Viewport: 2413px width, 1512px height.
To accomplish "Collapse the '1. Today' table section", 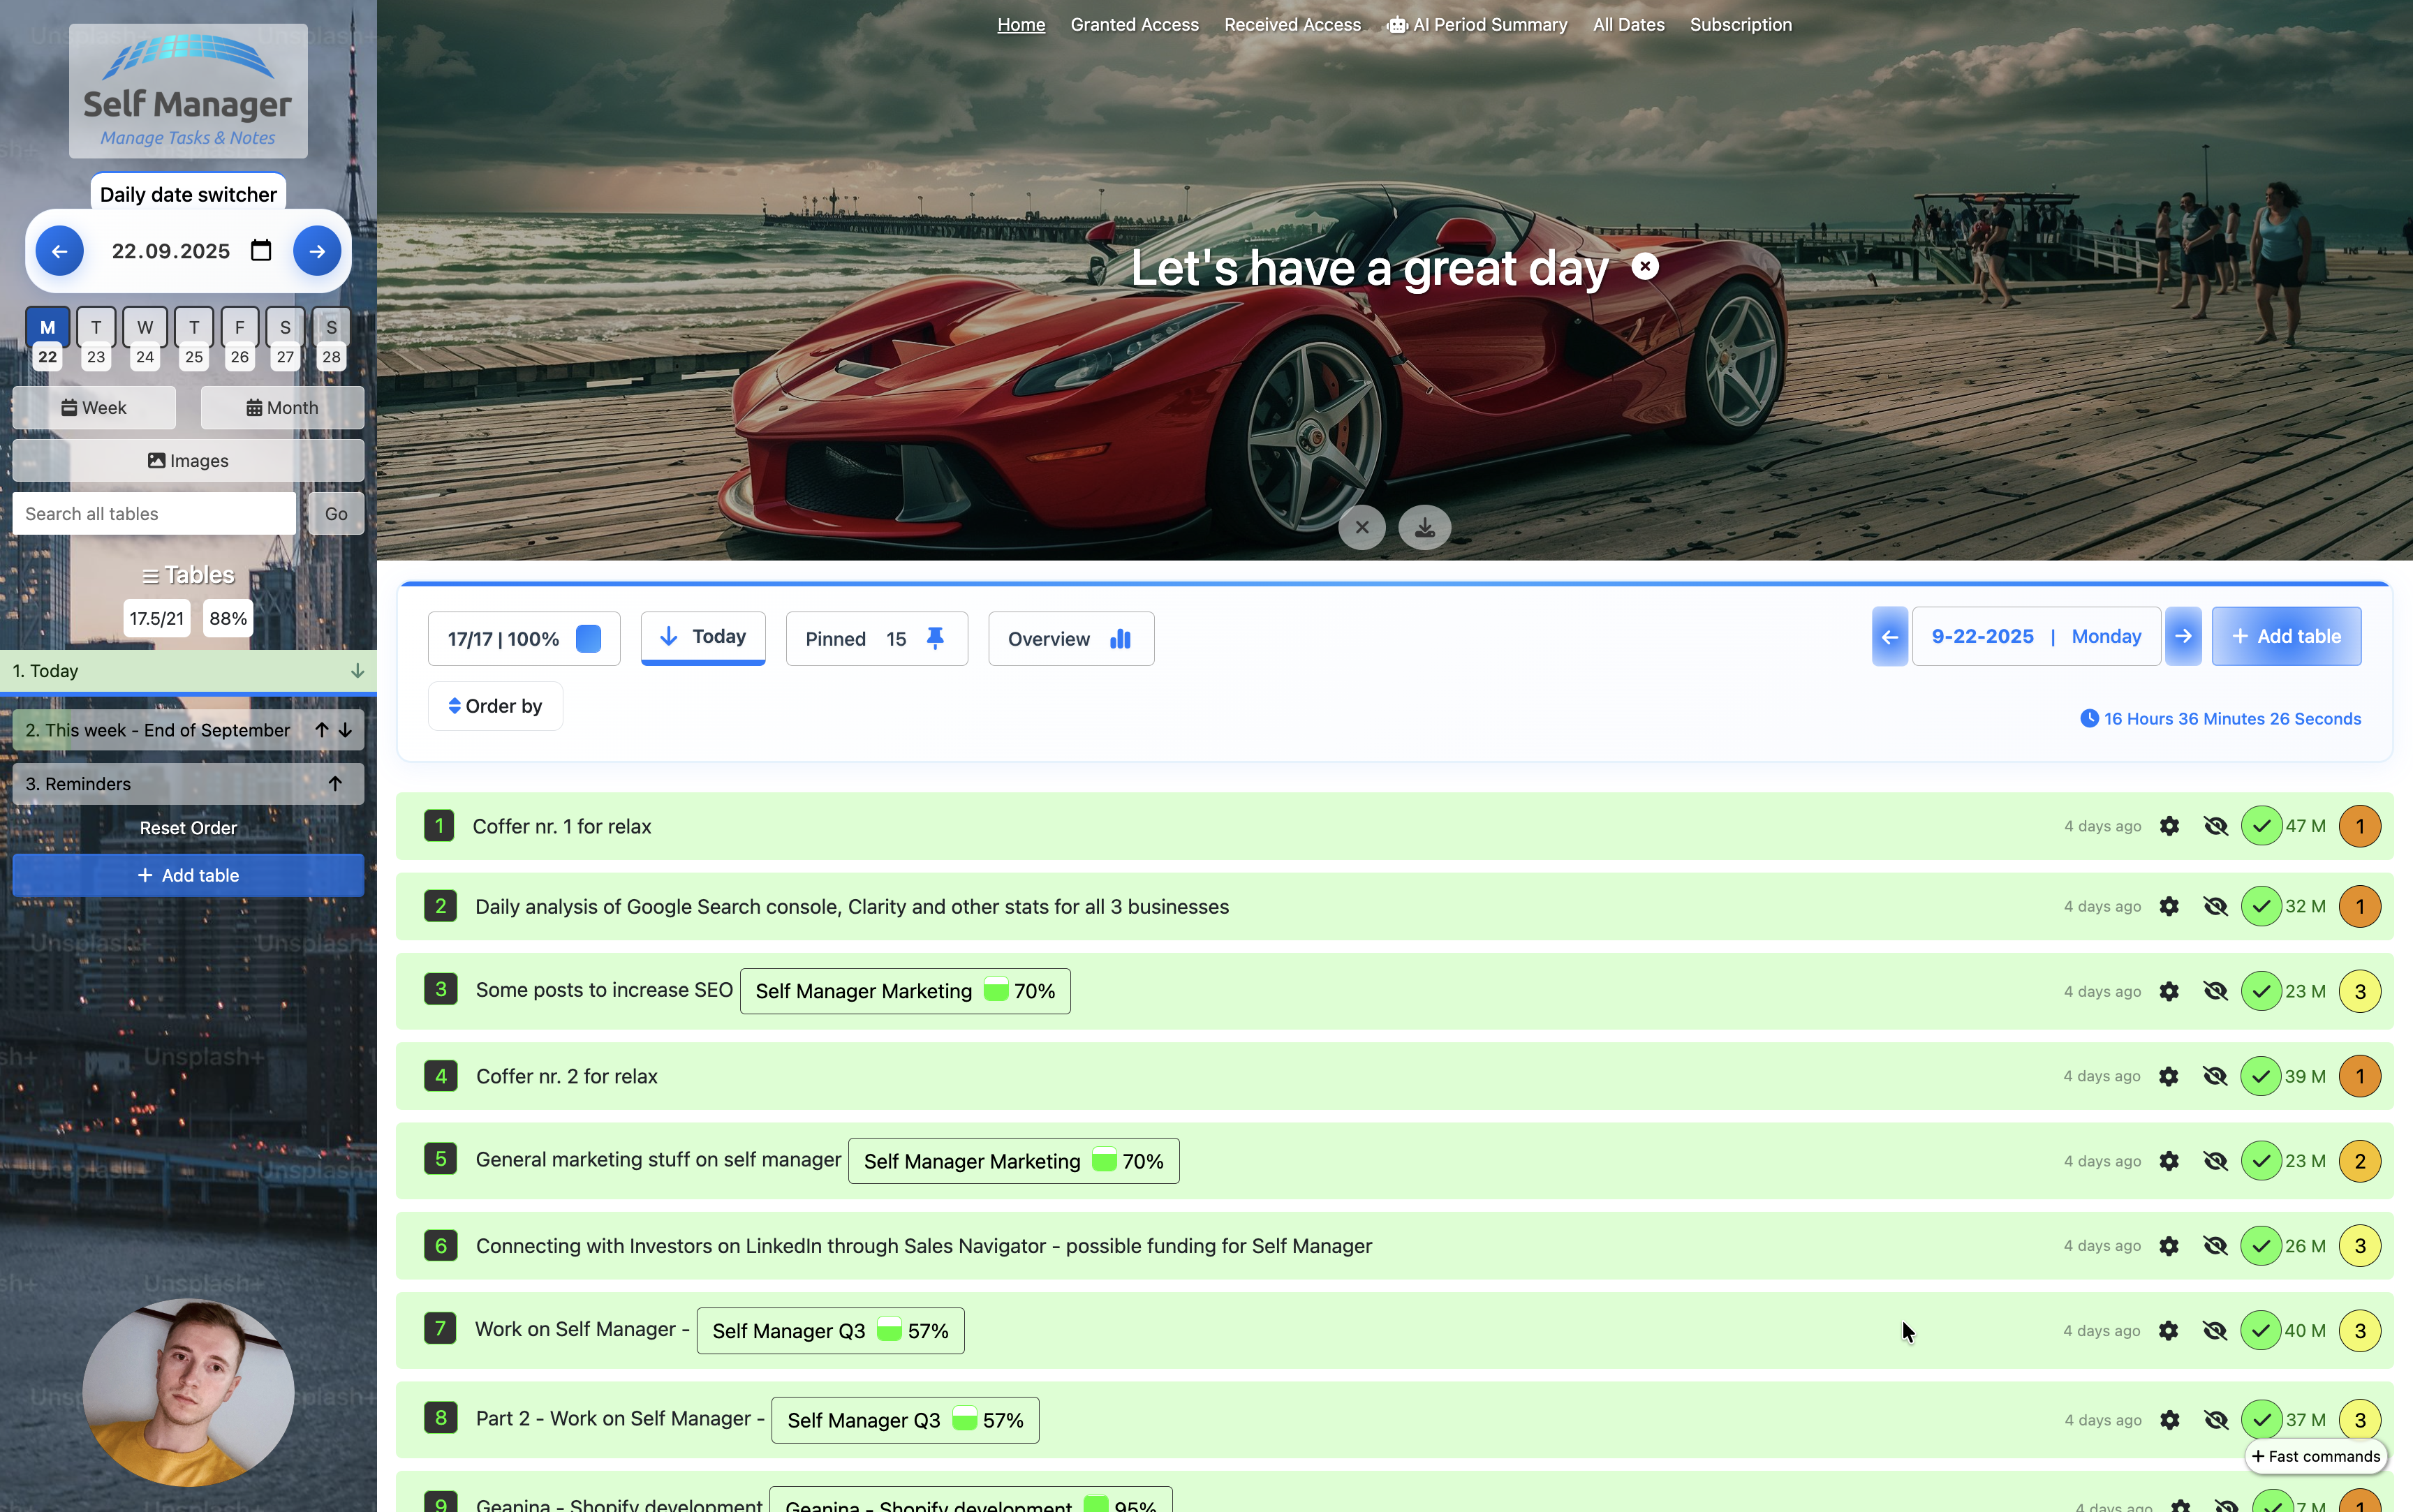I will tap(357, 671).
